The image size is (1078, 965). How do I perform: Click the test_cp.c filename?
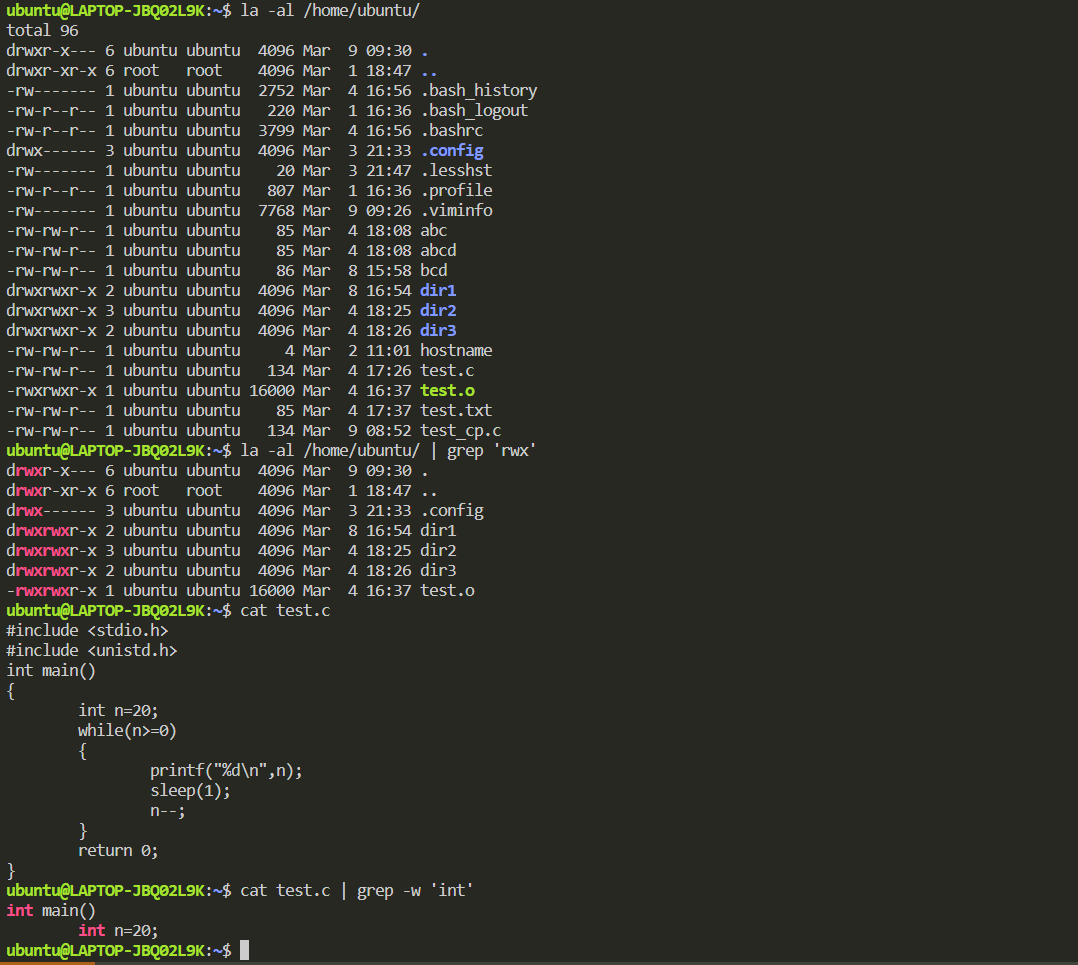pos(460,430)
